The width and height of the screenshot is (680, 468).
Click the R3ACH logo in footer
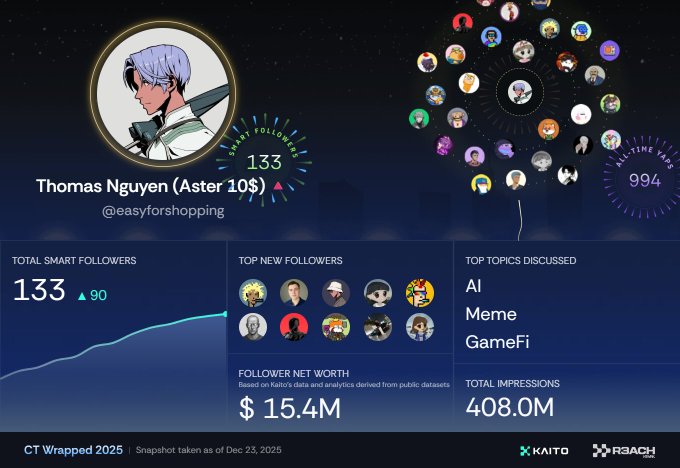coord(624,451)
